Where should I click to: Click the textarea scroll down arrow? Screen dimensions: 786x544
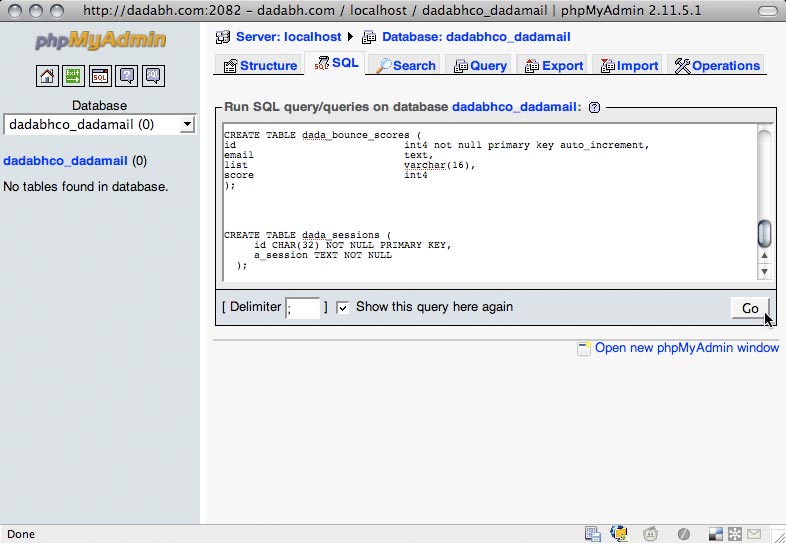click(764, 272)
